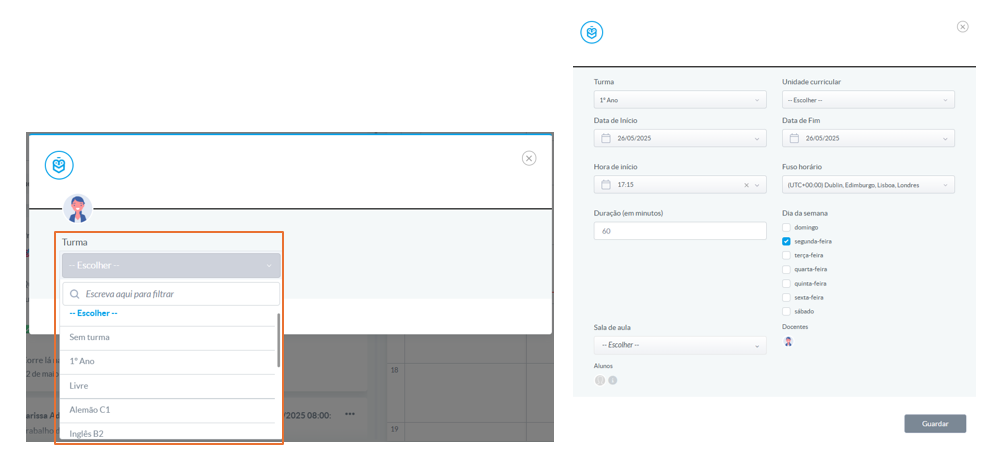Click the second student icon under Alunos

(612, 380)
